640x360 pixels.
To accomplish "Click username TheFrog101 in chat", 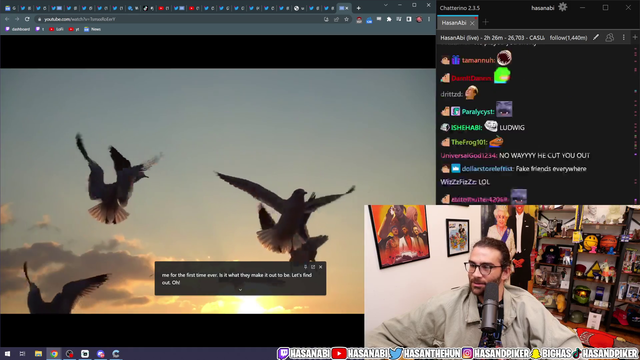I will click(469, 142).
